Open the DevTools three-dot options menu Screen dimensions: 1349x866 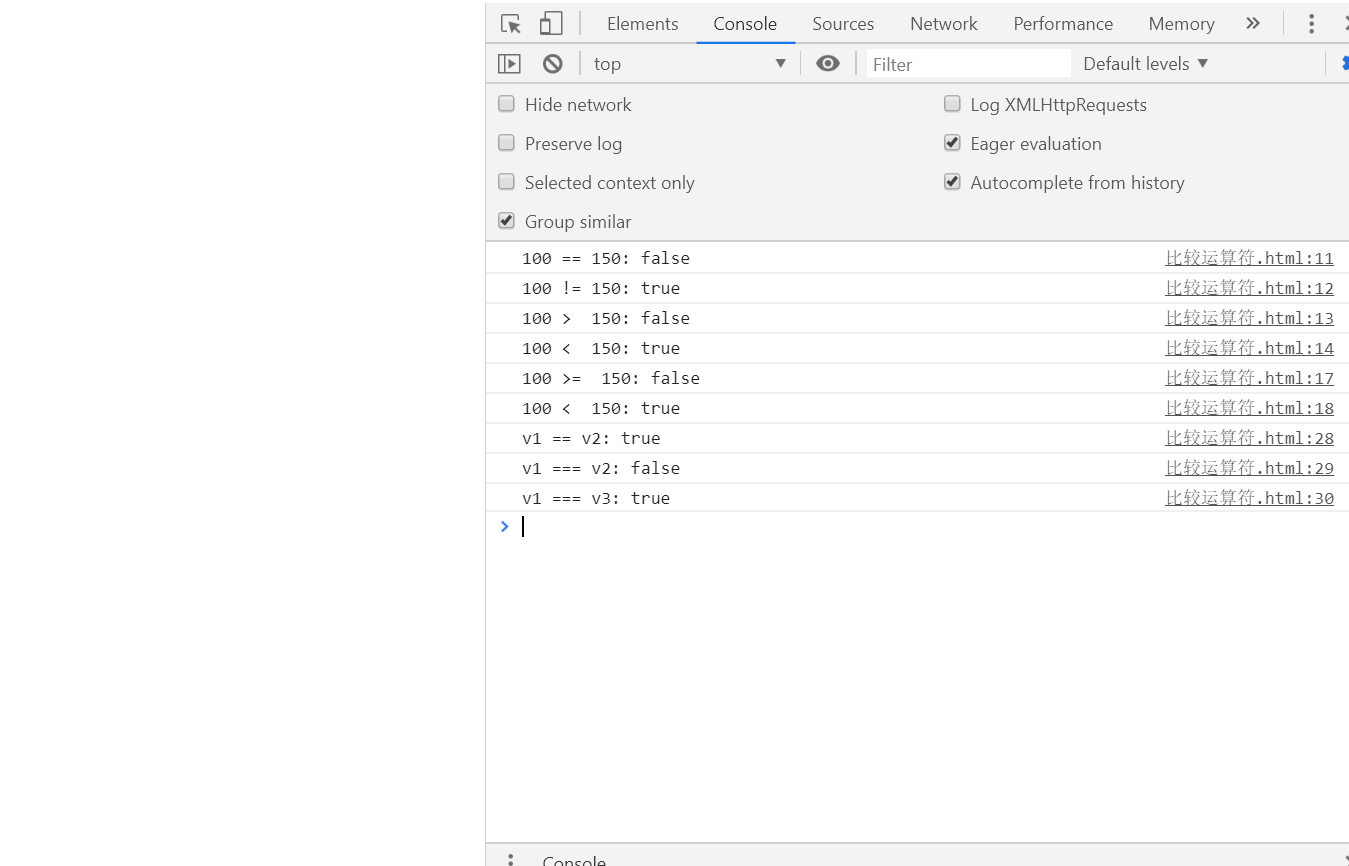coord(1311,24)
